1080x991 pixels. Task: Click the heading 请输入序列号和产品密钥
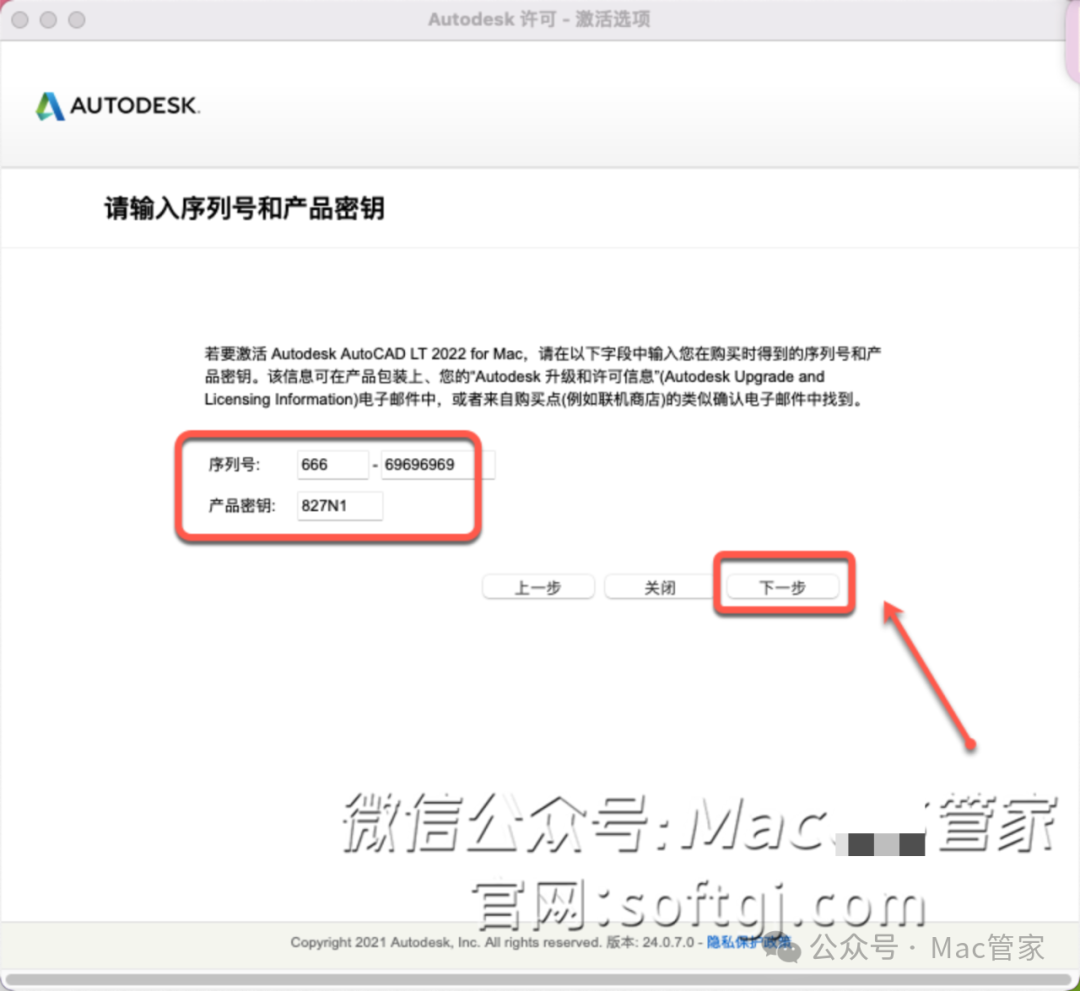click(x=245, y=208)
